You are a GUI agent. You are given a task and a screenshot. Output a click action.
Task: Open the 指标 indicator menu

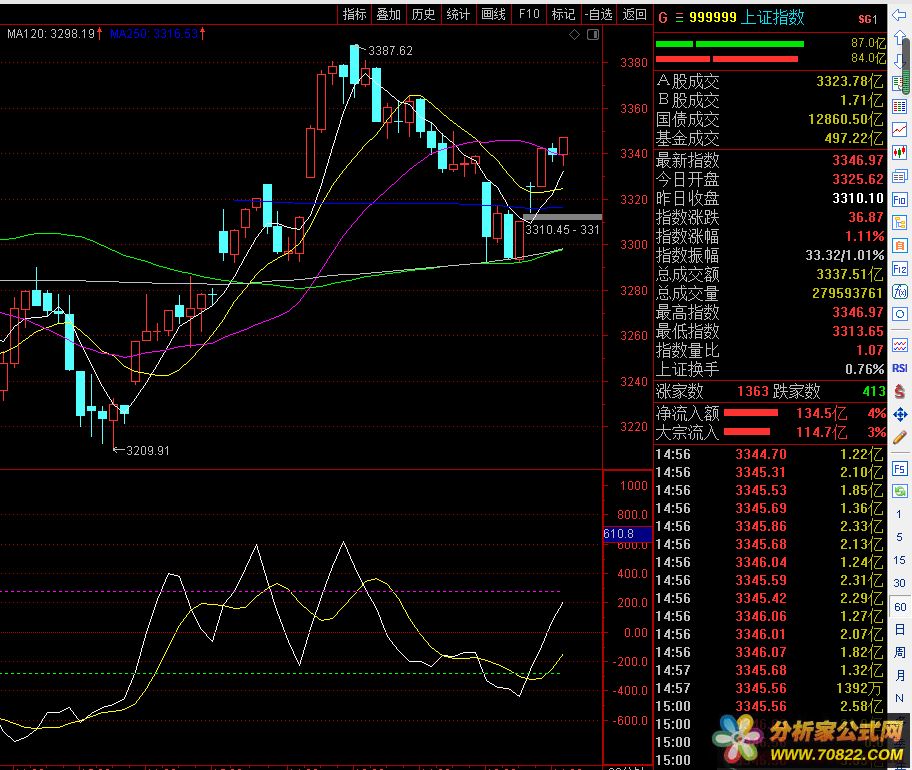[x=354, y=15]
